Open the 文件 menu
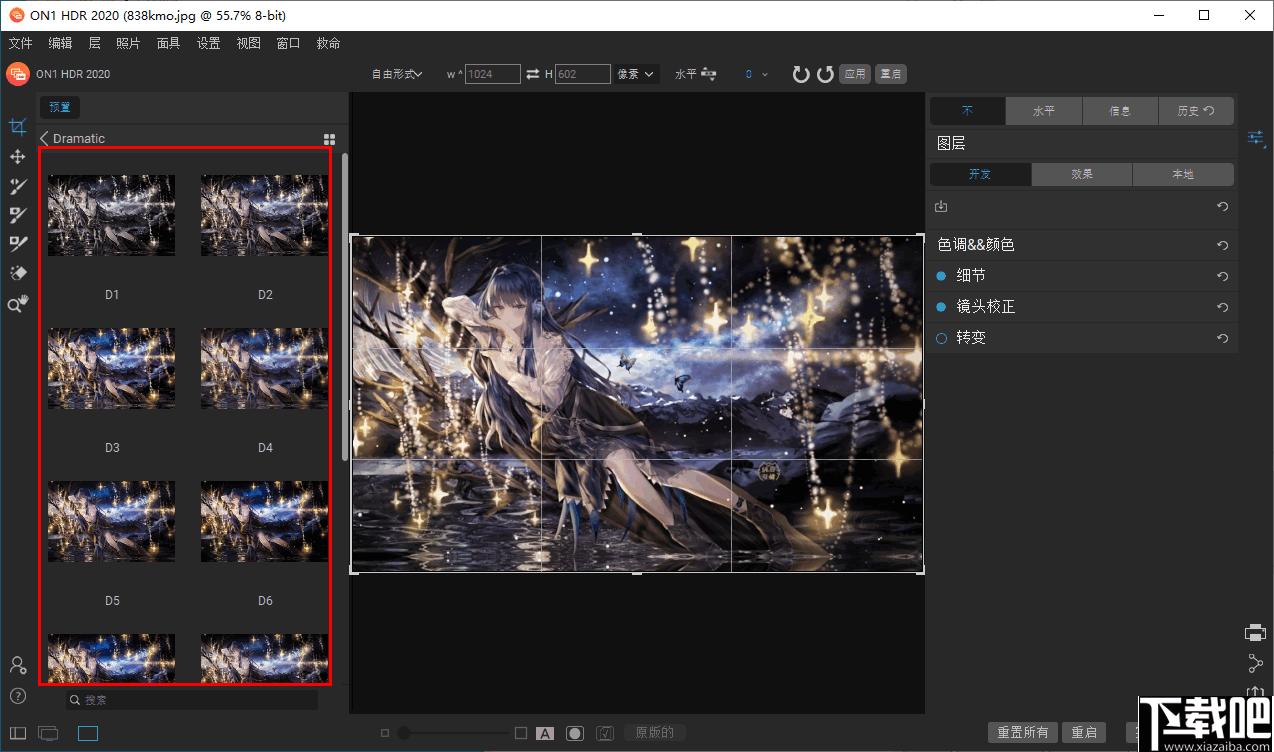This screenshot has width=1274, height=752. tap(20, 43)
